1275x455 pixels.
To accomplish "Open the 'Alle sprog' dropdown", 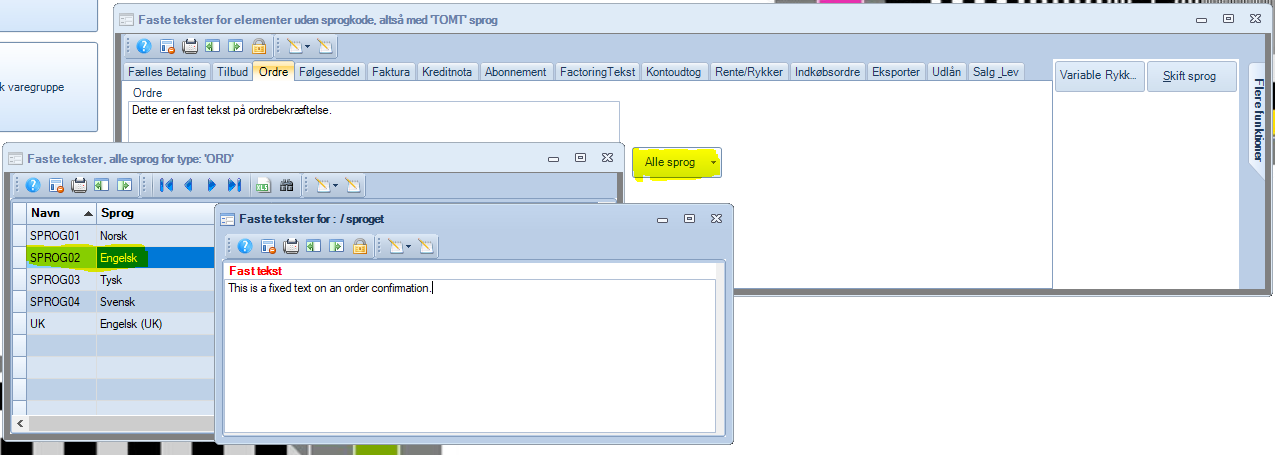I will click(676, 162).
